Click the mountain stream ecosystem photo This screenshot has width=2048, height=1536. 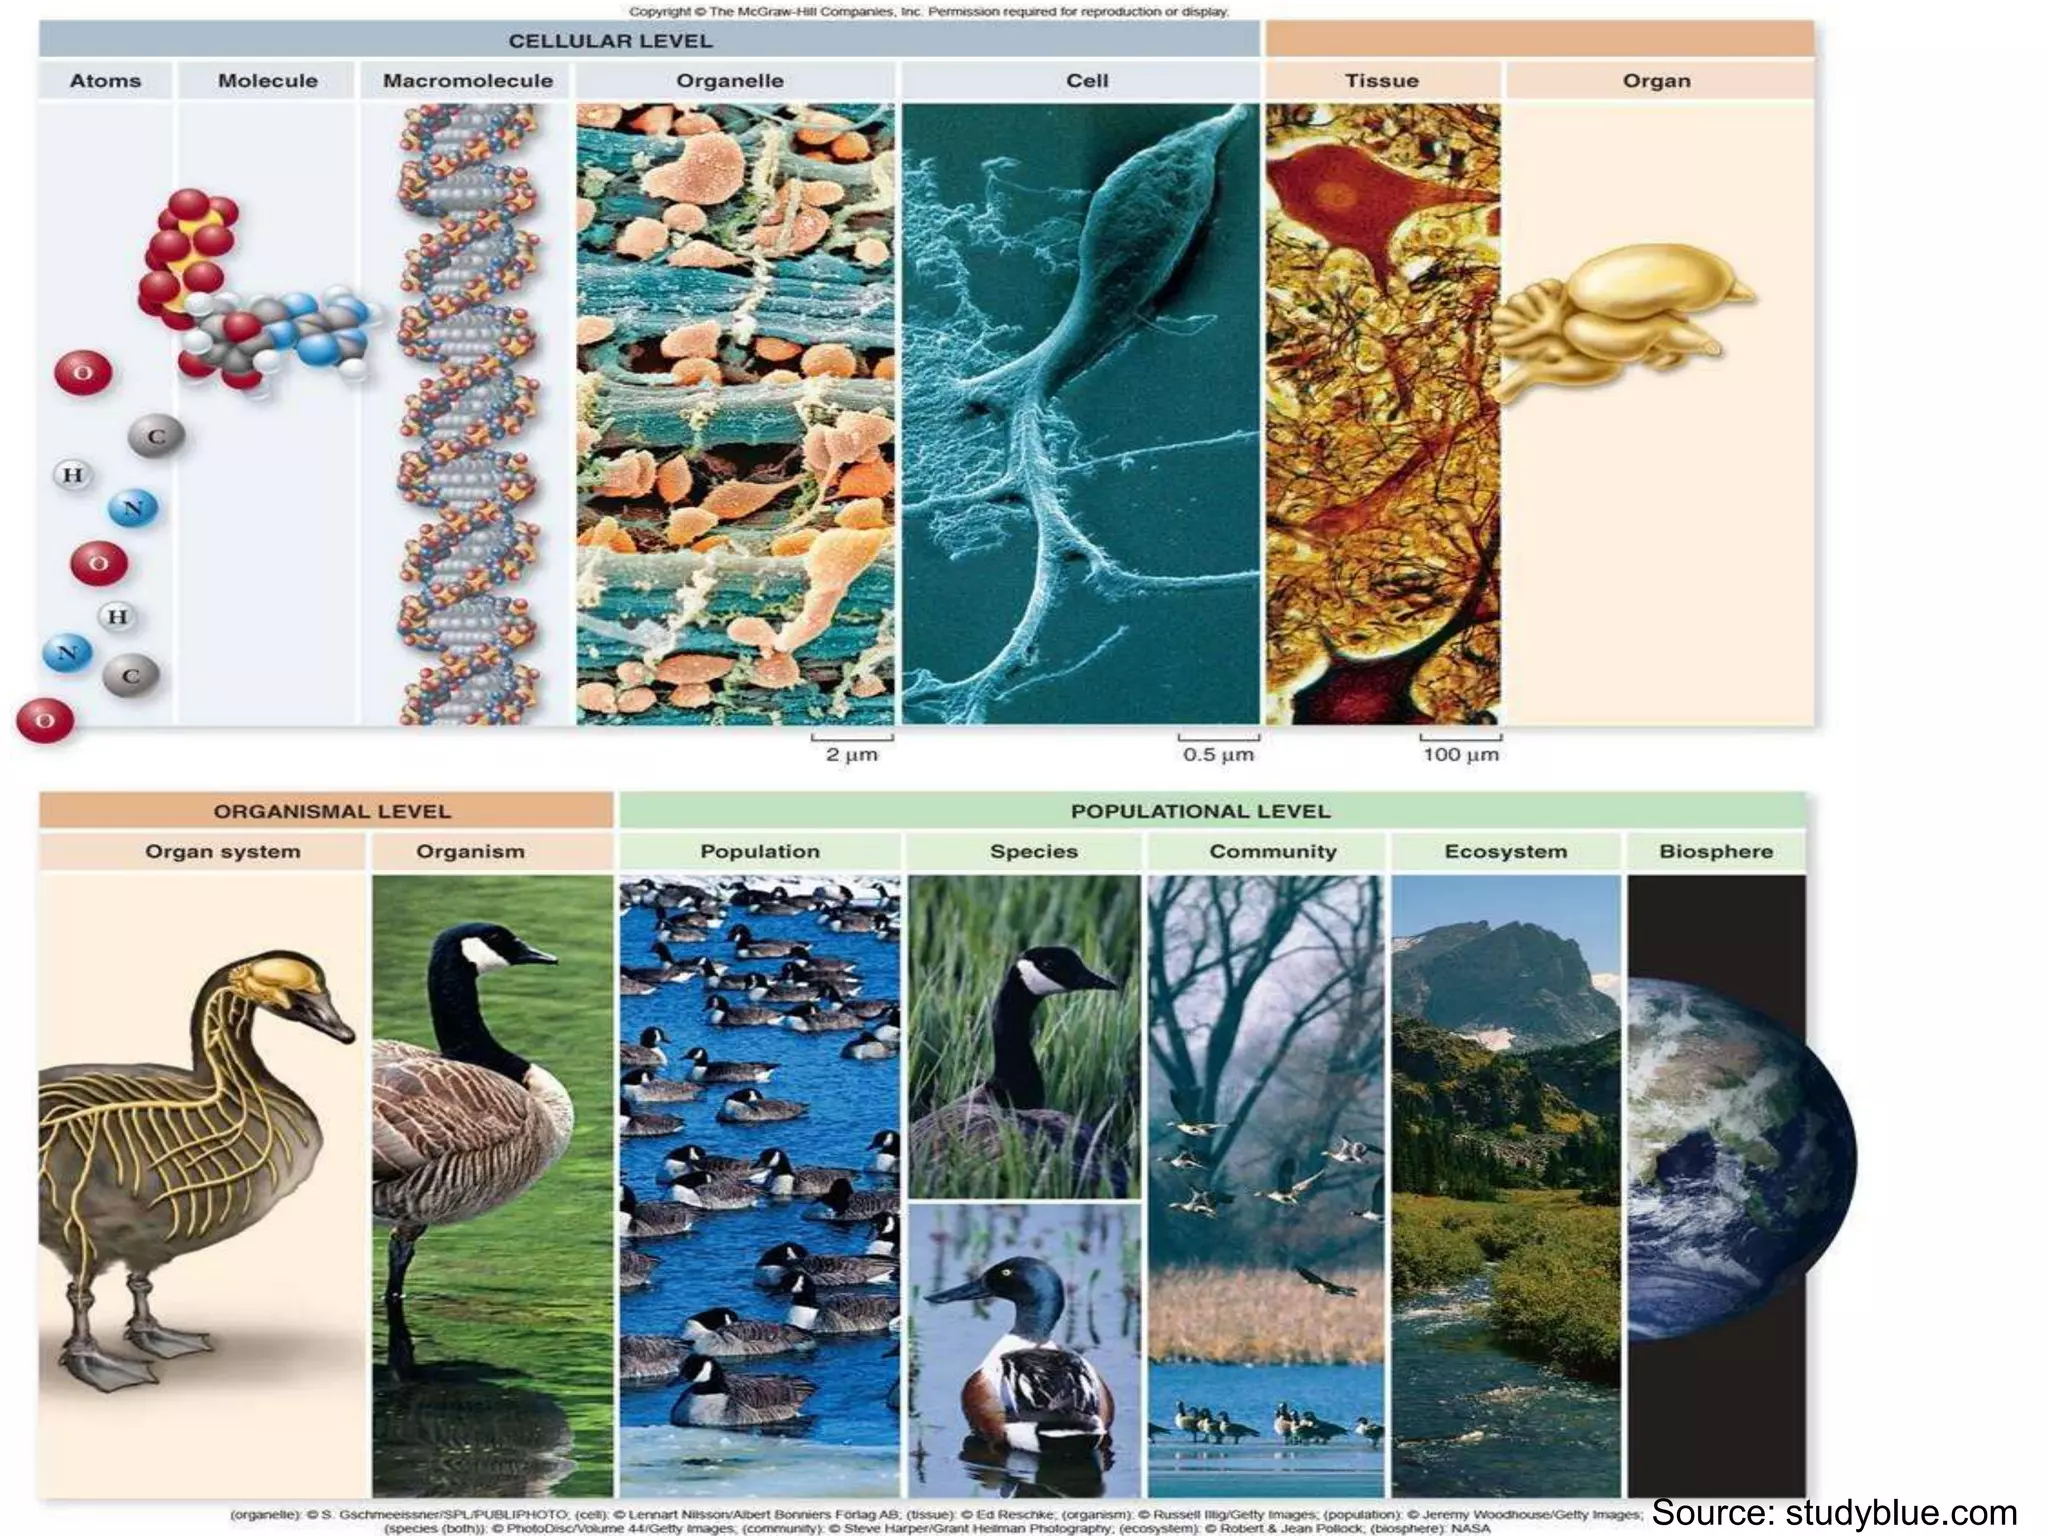(x=1505, y=1185)
